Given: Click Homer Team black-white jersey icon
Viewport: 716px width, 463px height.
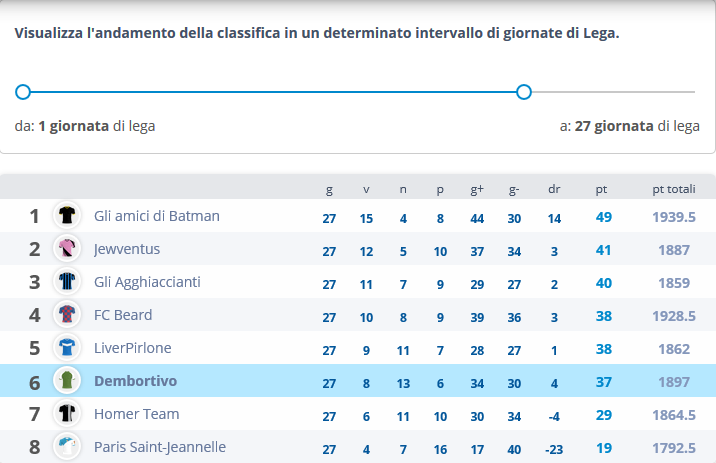Looking at the screenshot, I should (67, 413).
